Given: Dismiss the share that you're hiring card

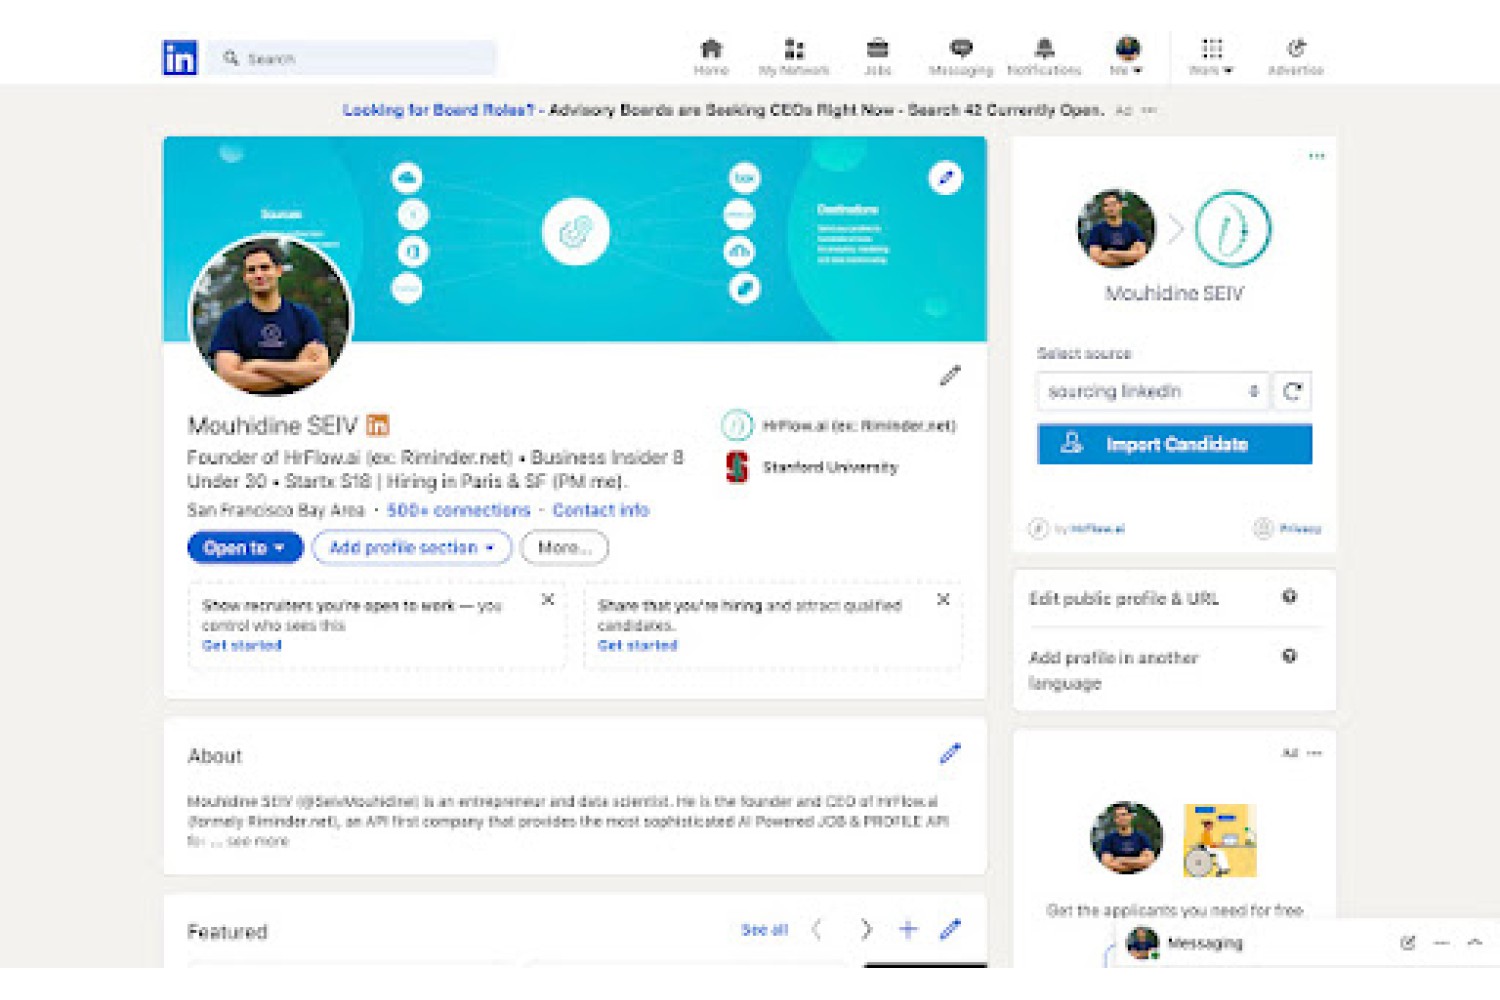Looking at the screenshot, I should click(x=943, y=599).
